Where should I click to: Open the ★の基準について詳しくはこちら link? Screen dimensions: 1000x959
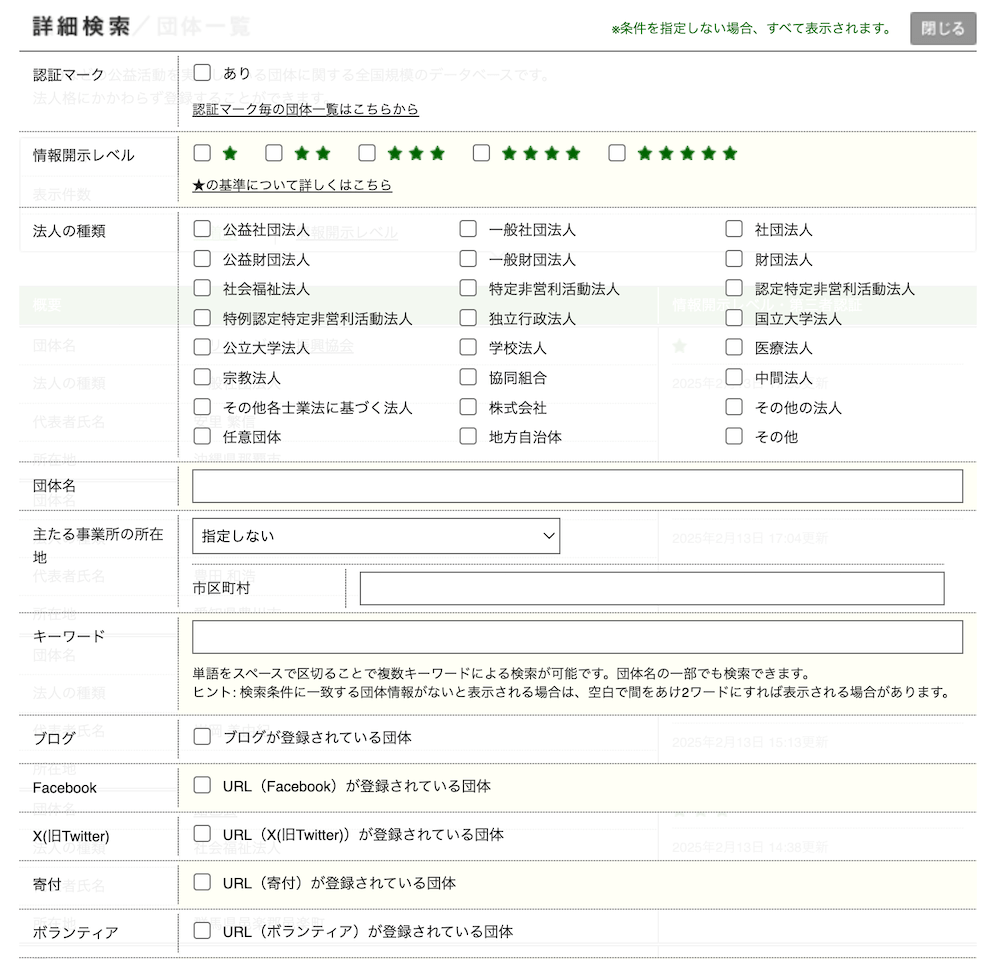click(x=292, y=185)
